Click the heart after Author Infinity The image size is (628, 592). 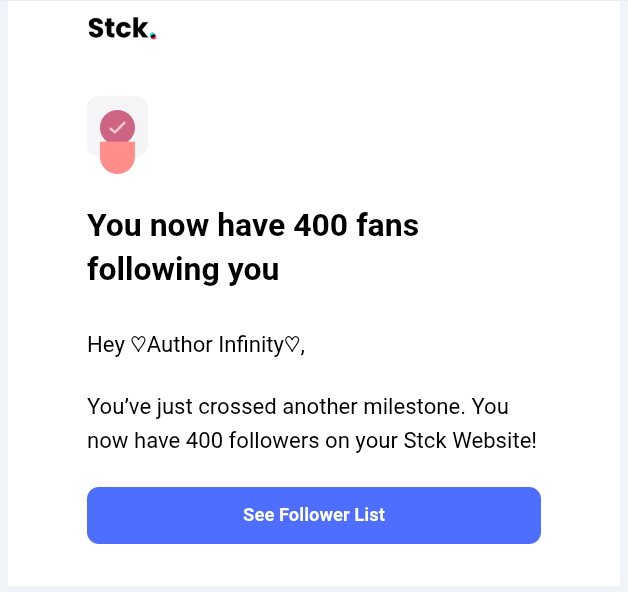[x=292, y=345]
